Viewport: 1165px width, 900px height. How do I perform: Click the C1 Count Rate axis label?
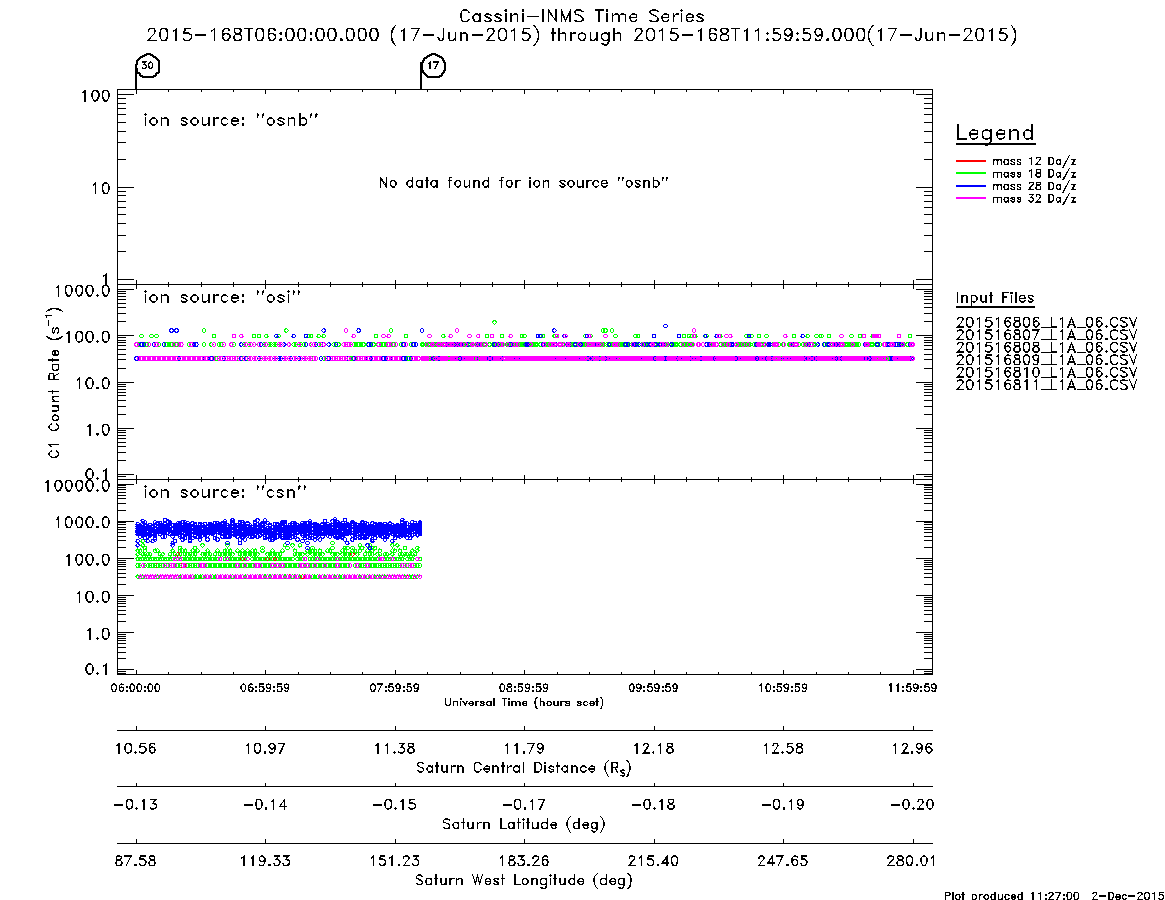pos(53,383)
